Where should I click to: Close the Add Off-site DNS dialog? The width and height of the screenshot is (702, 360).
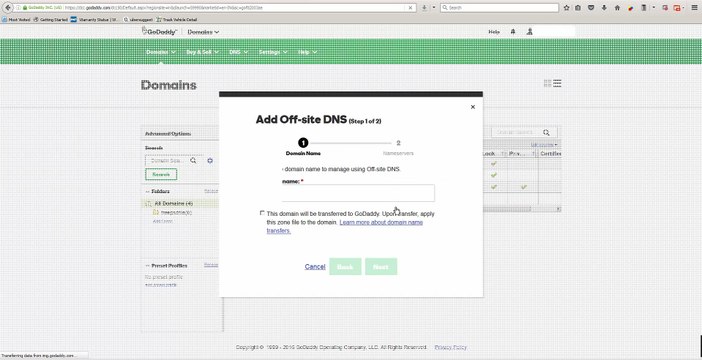pos(473,107)
